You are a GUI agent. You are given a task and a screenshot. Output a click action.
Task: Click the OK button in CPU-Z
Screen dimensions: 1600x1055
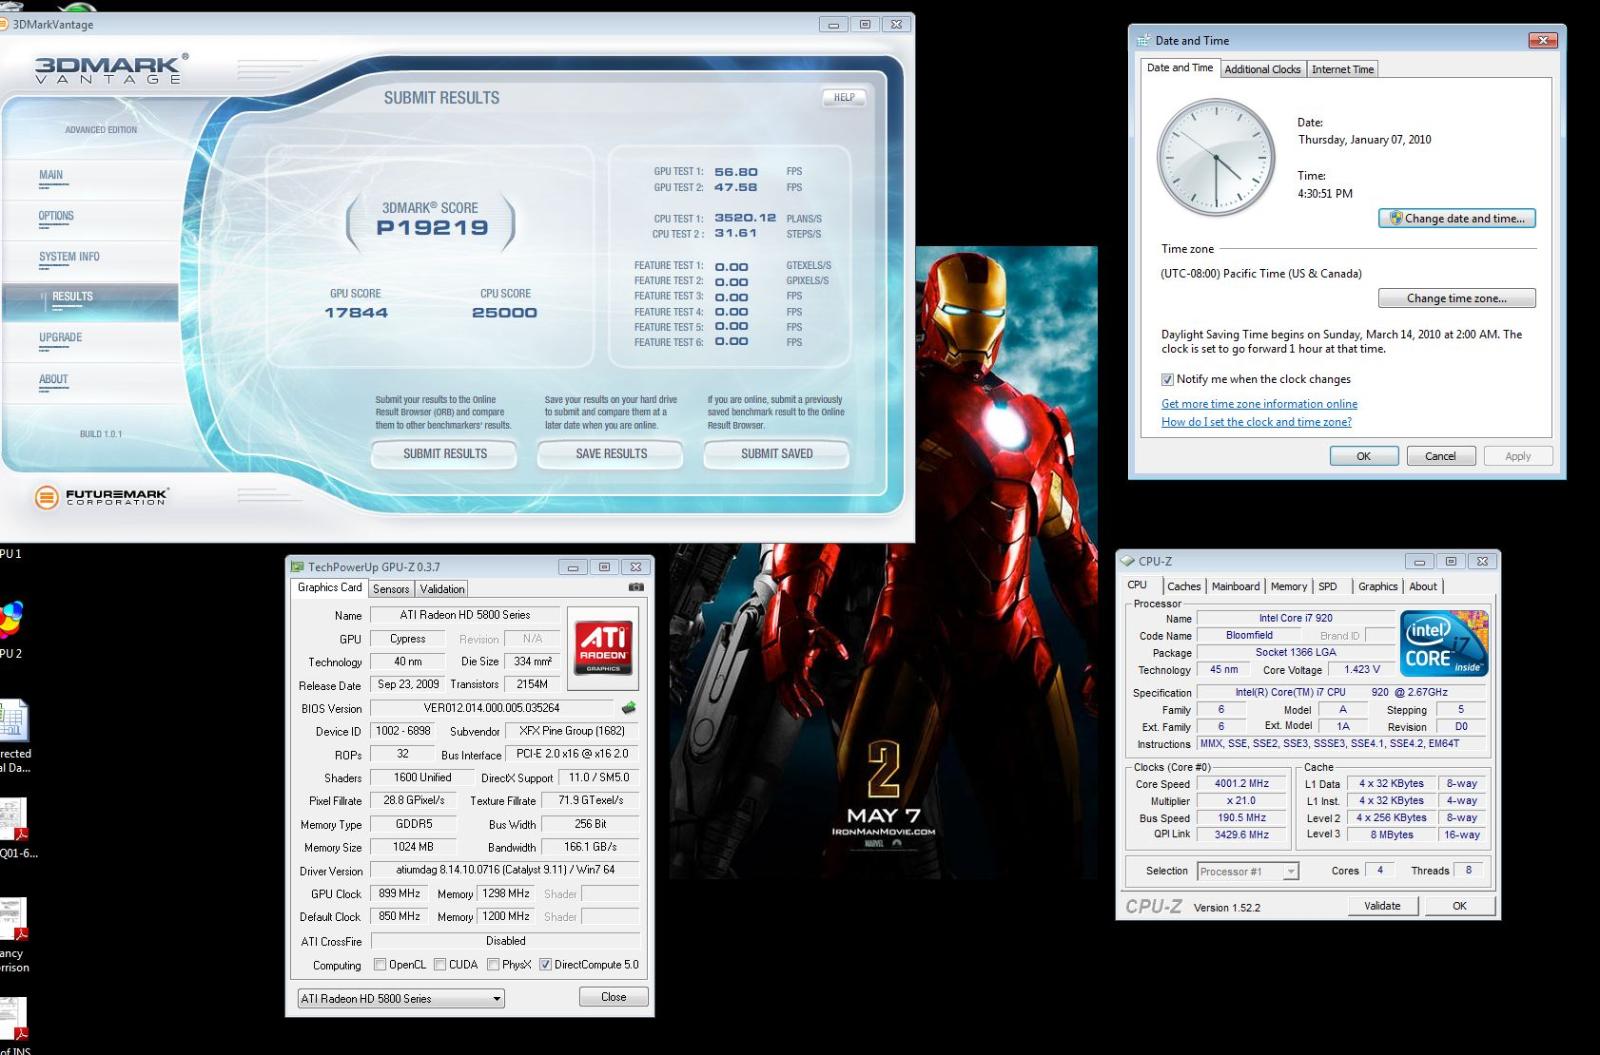pos(1460,906)
